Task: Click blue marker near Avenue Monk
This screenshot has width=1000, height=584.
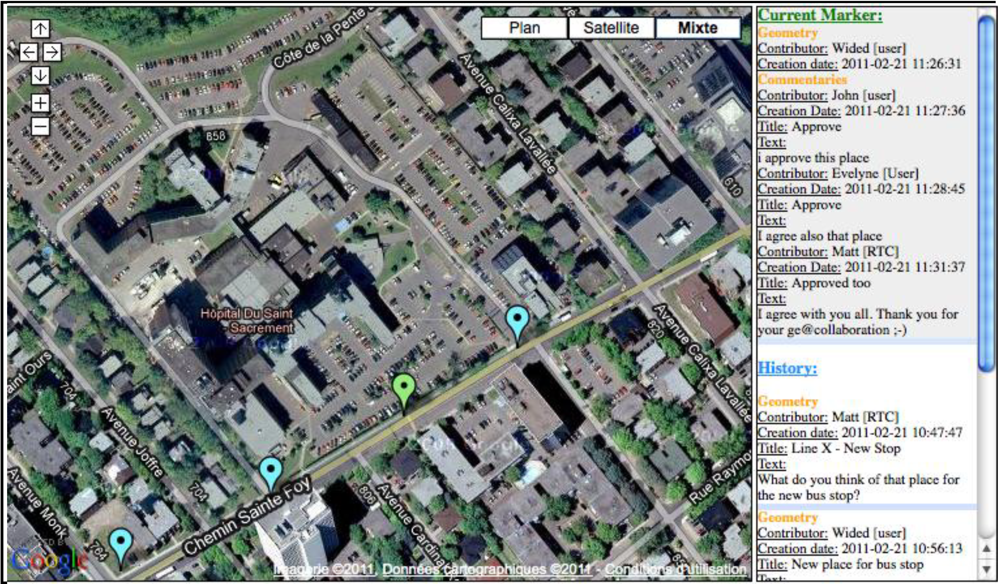Action: click(x=121, y=544)
